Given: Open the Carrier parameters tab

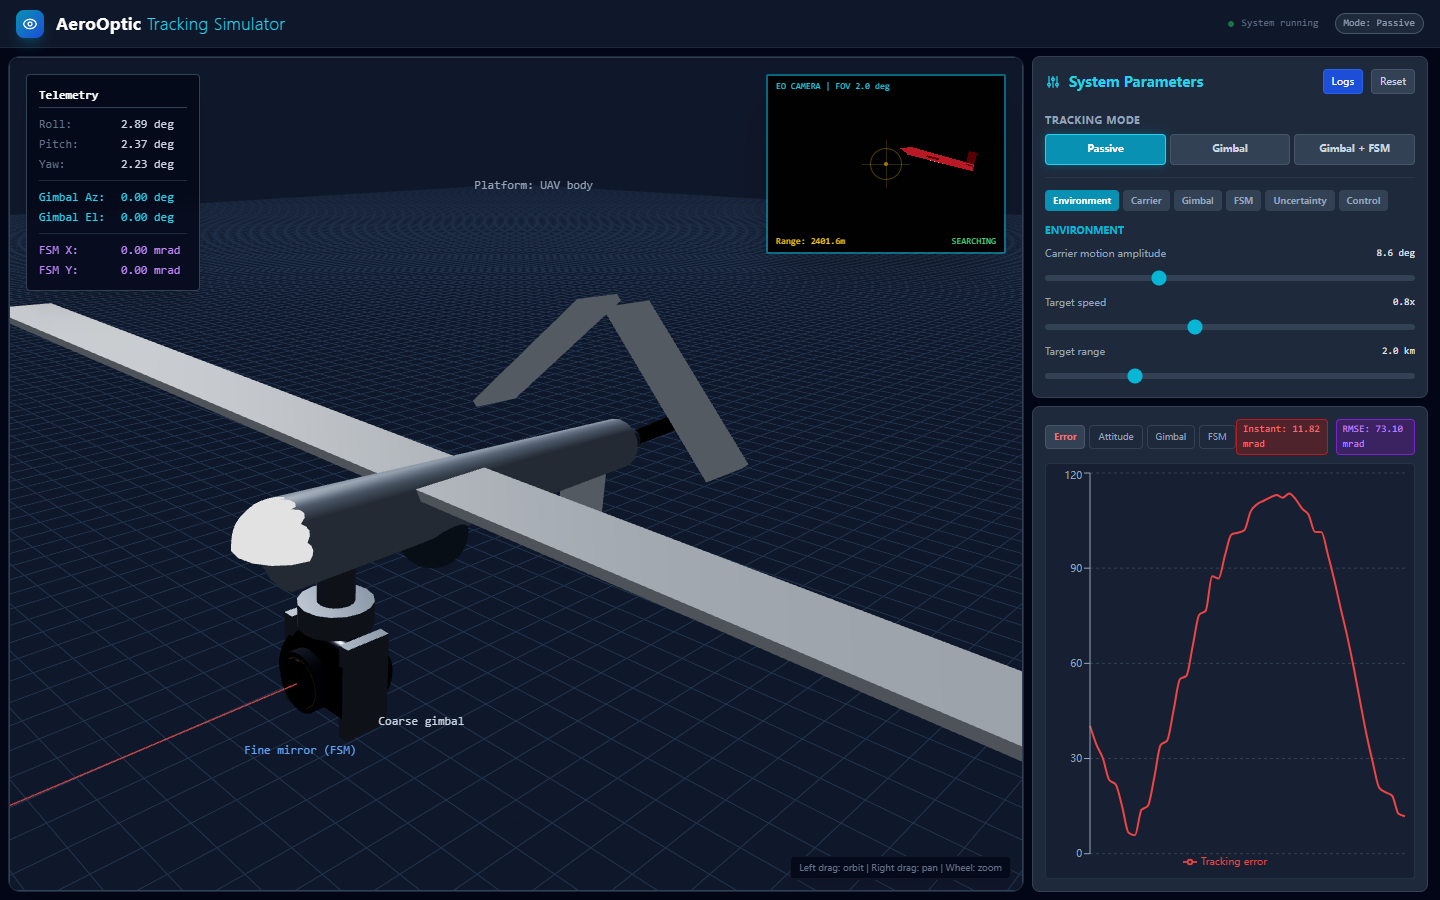Looking at the screenshot, I should pos(1146,201).
